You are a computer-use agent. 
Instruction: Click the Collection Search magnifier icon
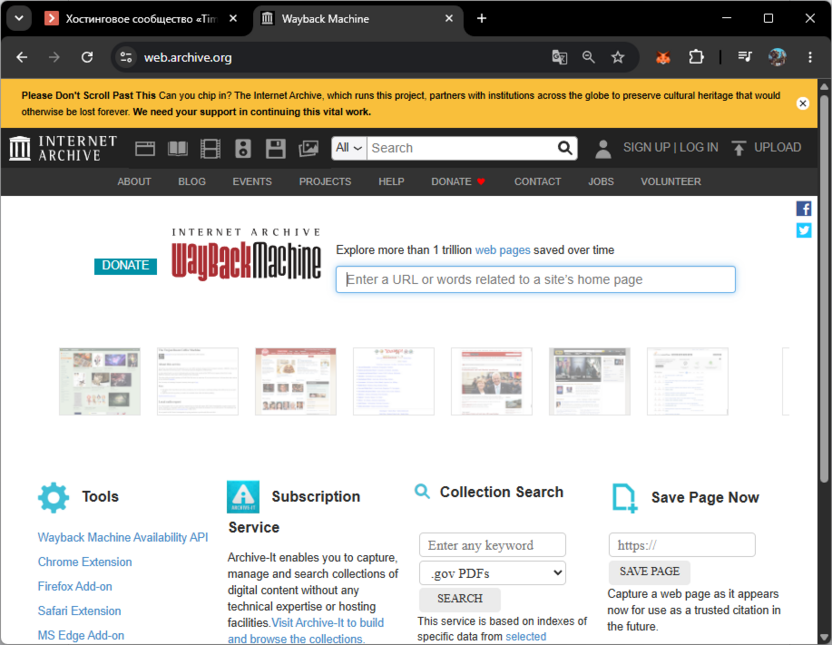pos(422,491)
